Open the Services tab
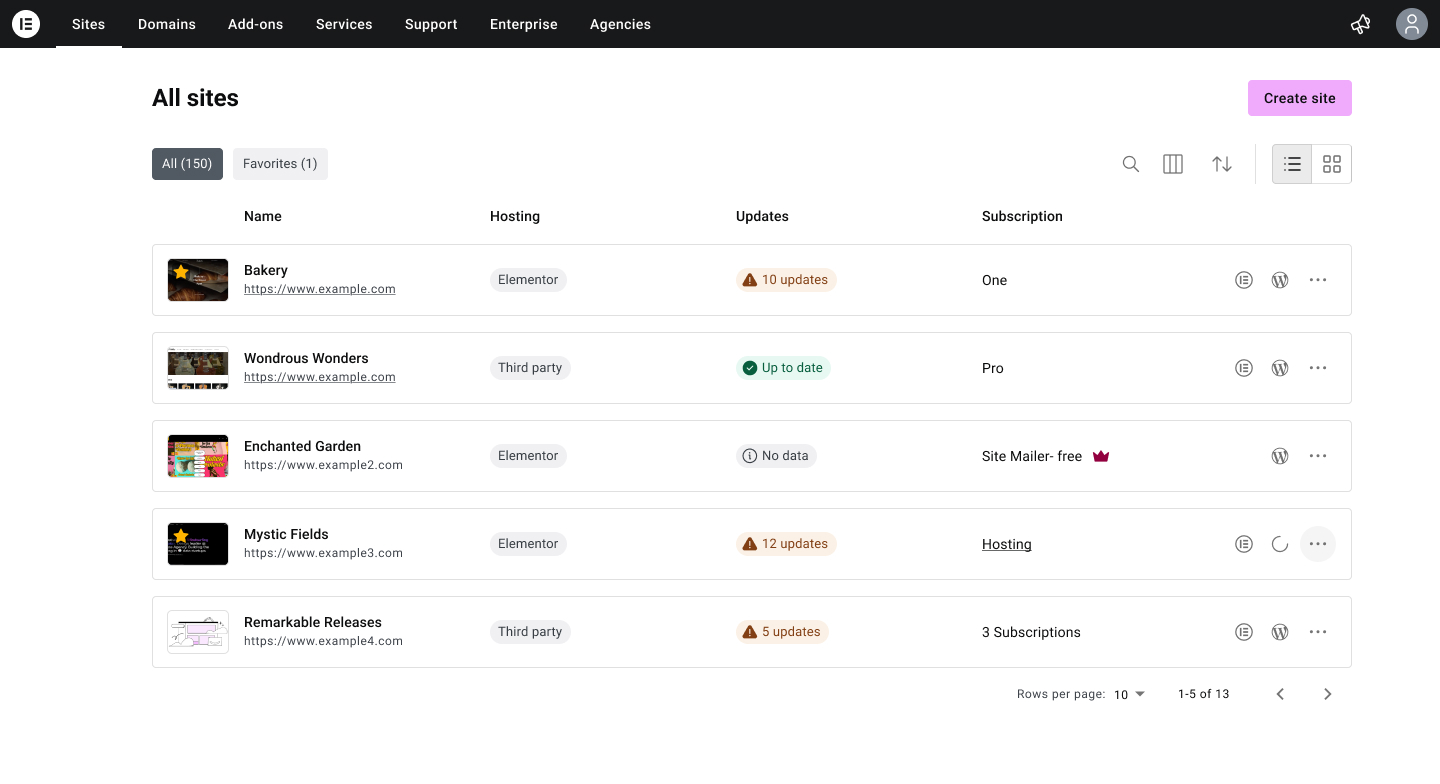Viewport: 1440px width, 784px height. pos(344,24)
